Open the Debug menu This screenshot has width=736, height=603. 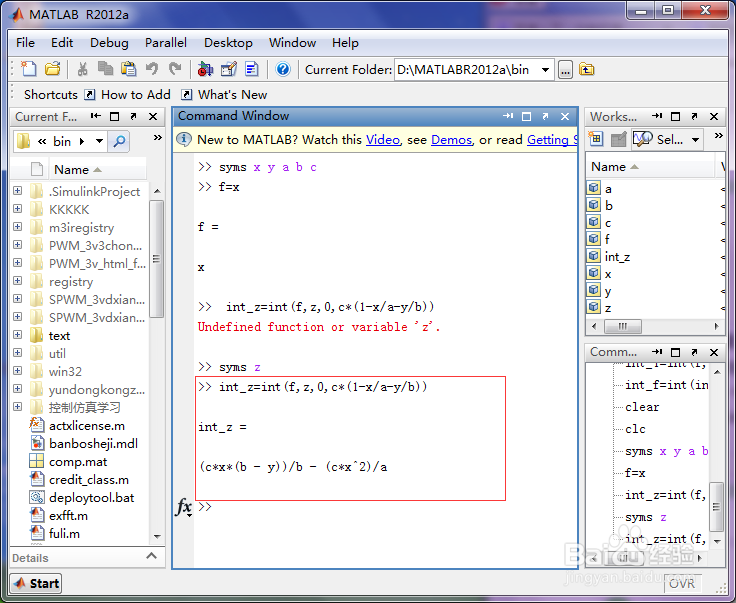coord(109,43)
